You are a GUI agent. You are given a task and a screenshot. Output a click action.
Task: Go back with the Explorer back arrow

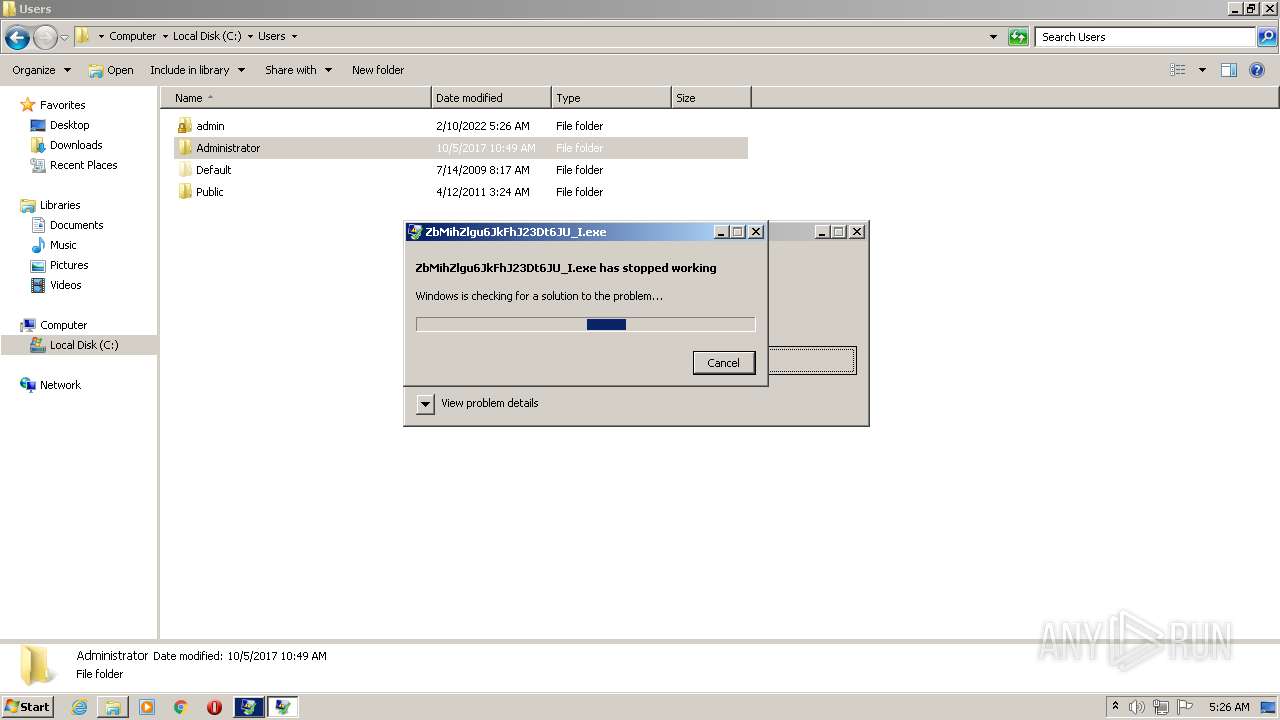17,38
